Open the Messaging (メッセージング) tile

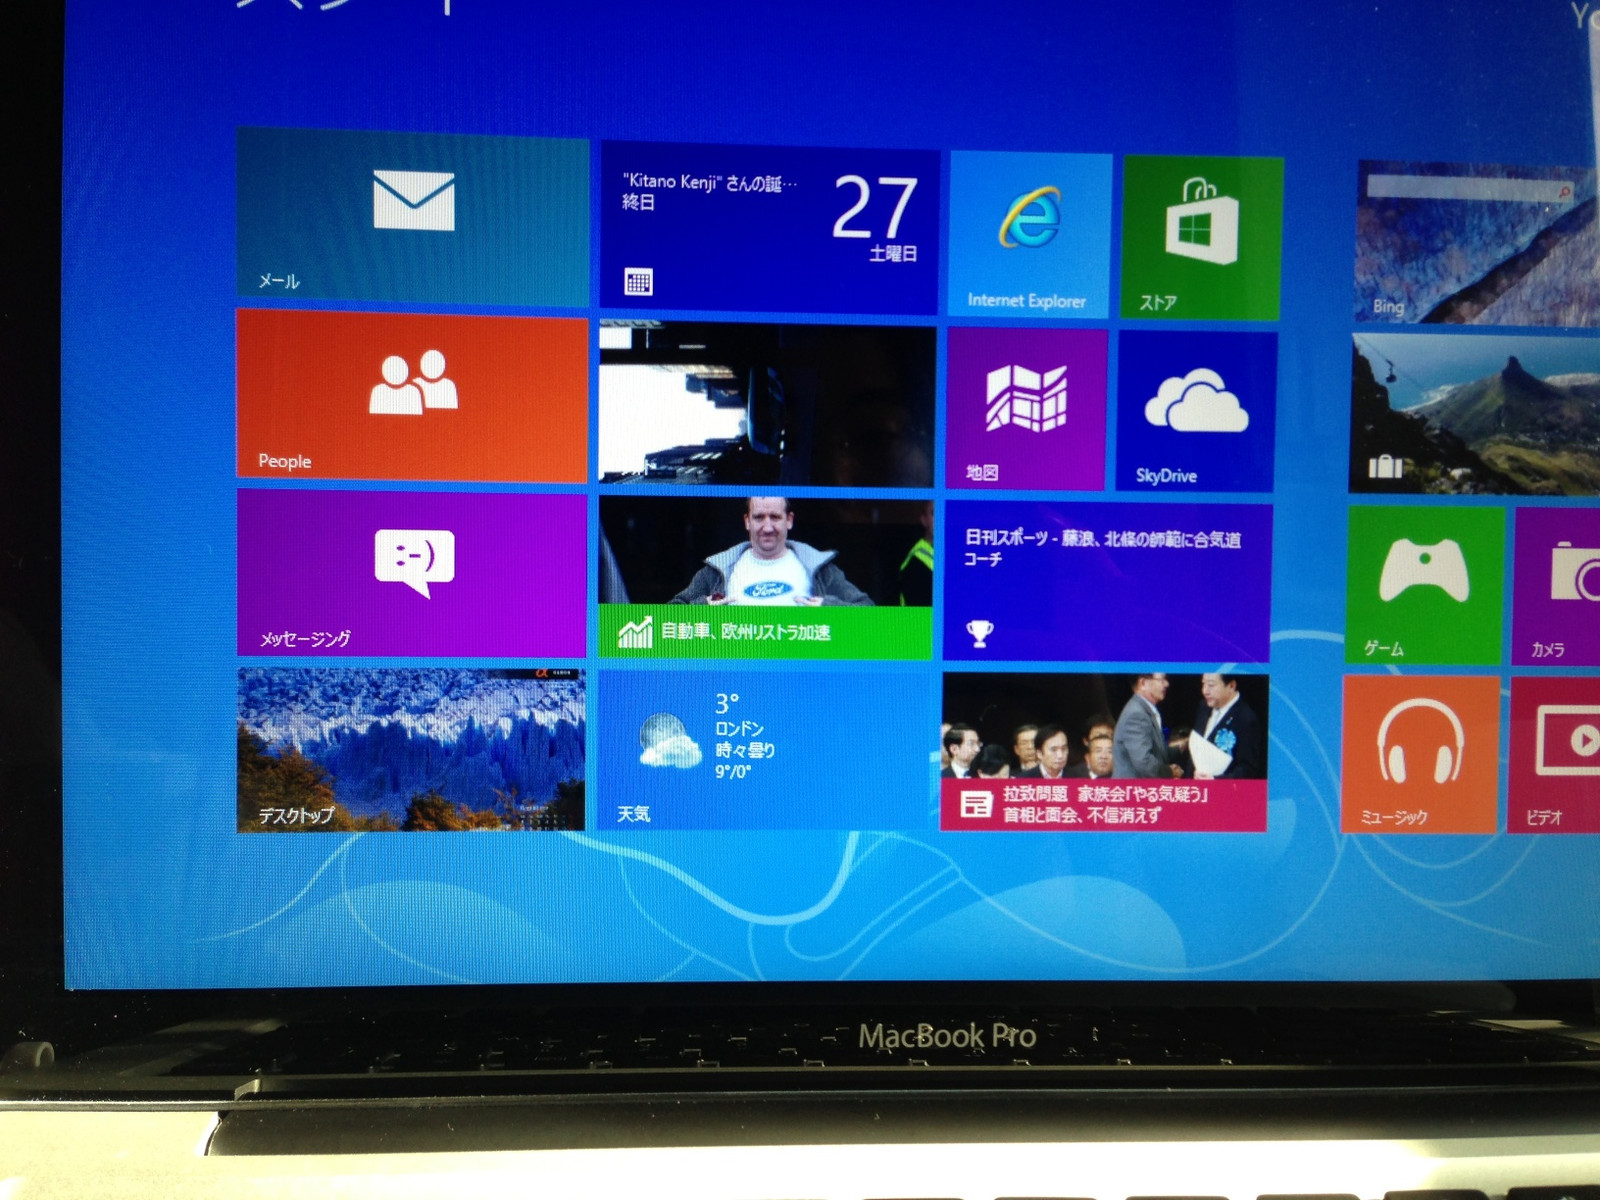tap(411, 573)
